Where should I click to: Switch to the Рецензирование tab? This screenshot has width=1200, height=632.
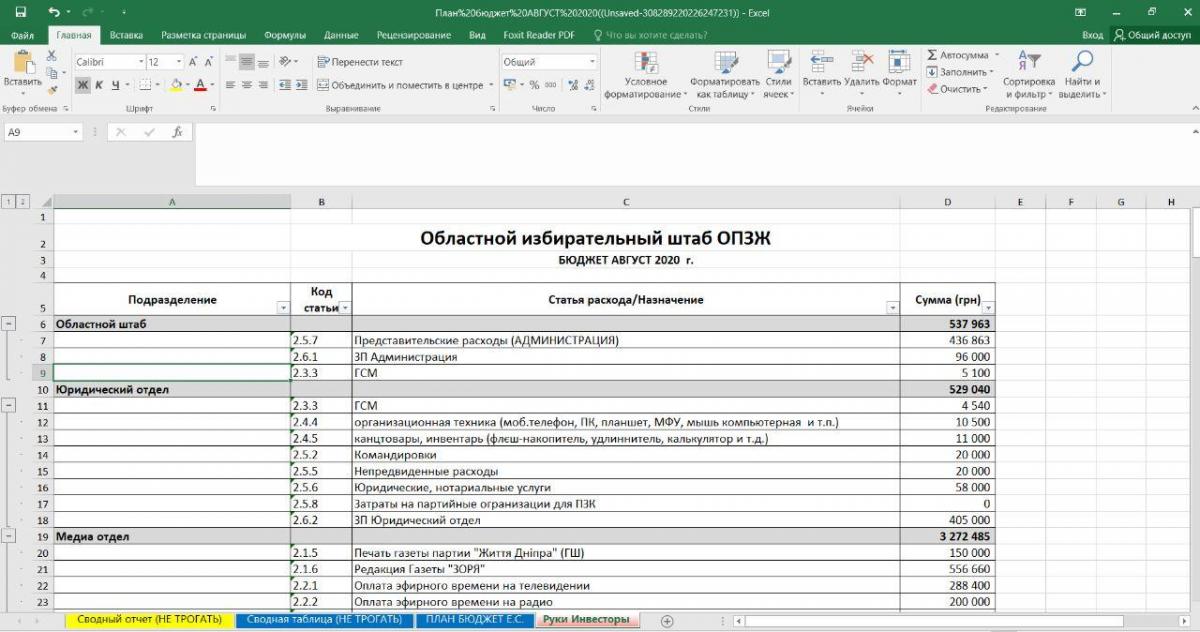[414, 35]
